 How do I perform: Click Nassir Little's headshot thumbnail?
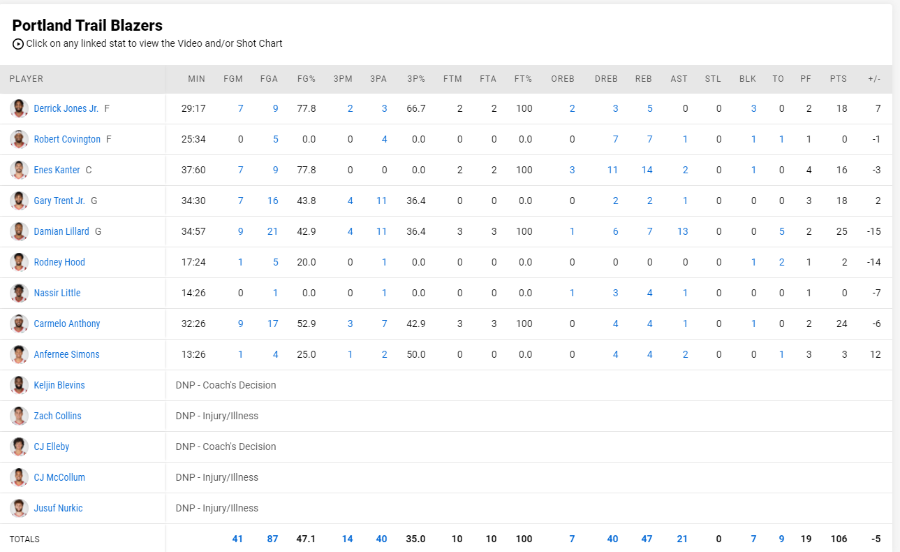(19, 293)
